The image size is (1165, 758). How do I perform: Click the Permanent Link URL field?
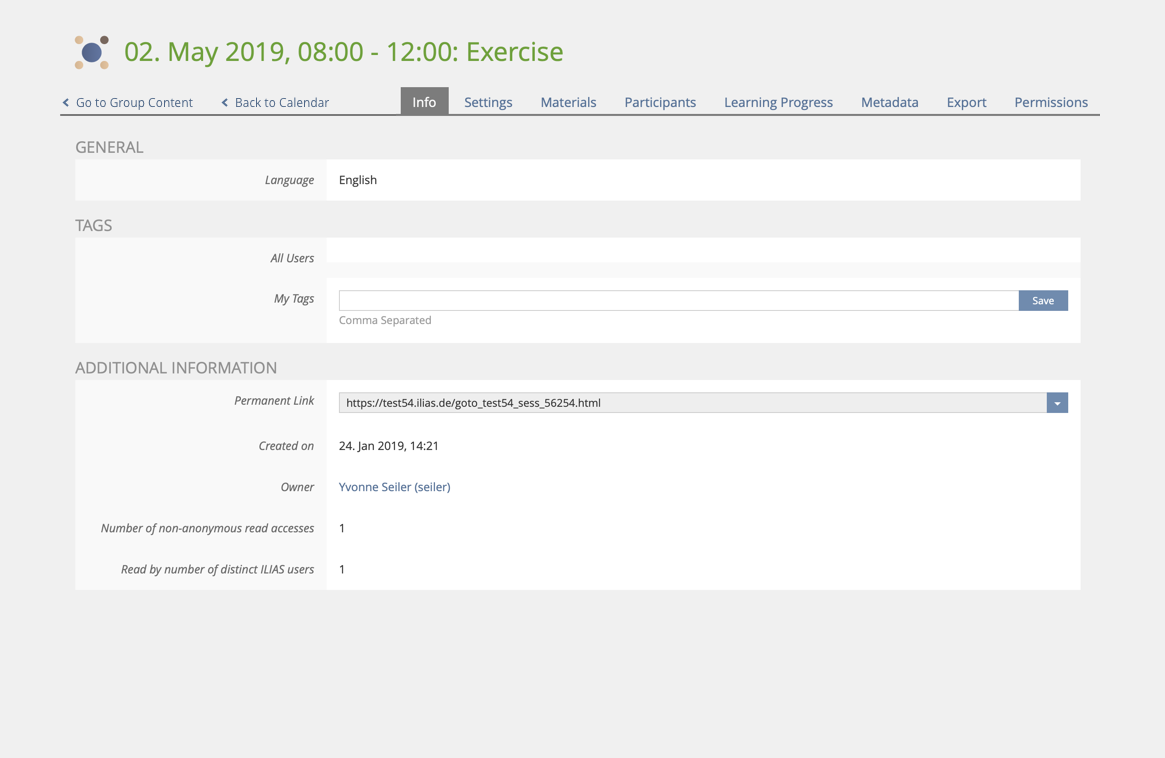pyautogui.click(x=692, y=403)
